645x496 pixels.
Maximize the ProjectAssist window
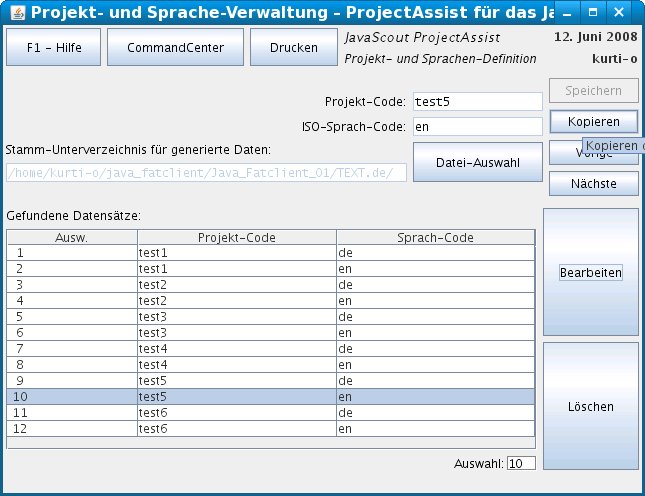[593, 13]
